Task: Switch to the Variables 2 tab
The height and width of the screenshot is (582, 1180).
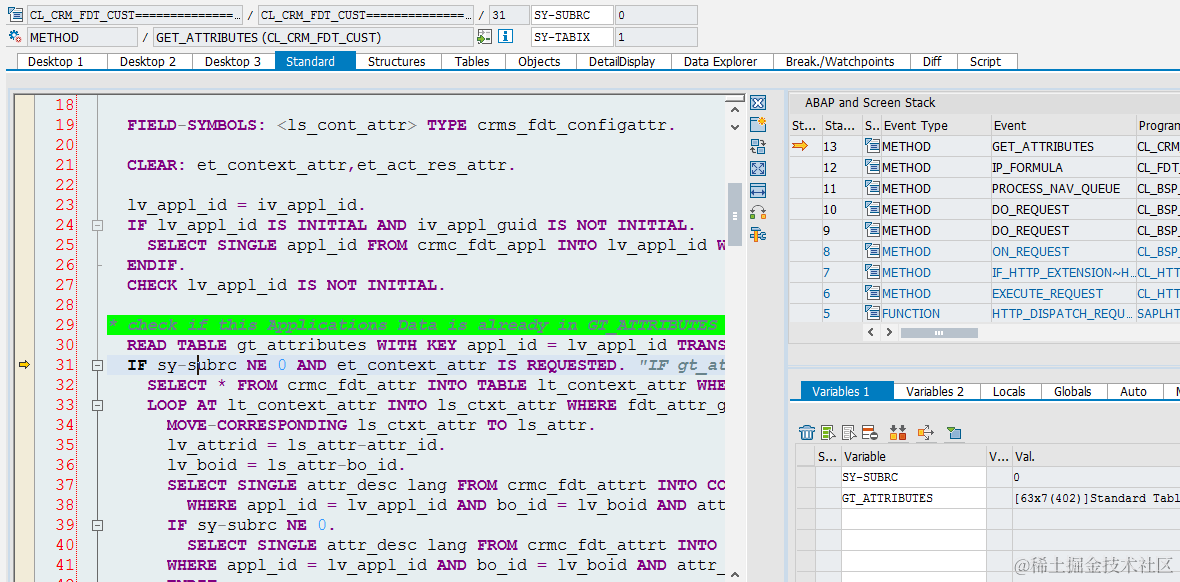Action: [x=935, y=392]
